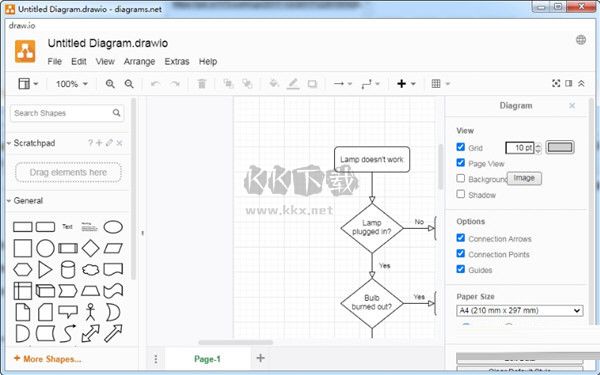Click the draw.io orange logo icon
Screen dimensions: 600x375
(x=25, y=51)
